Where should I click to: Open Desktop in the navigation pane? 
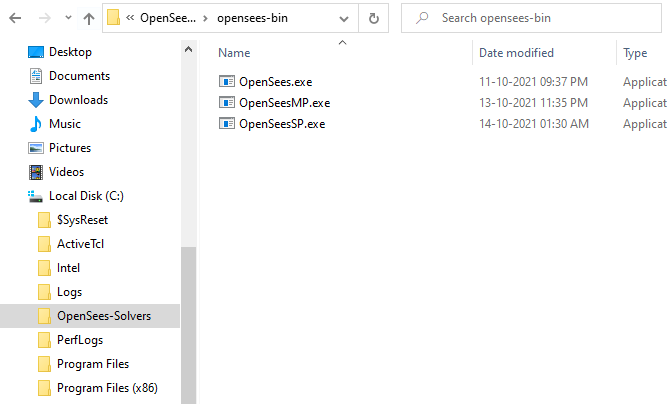(70, 52)
